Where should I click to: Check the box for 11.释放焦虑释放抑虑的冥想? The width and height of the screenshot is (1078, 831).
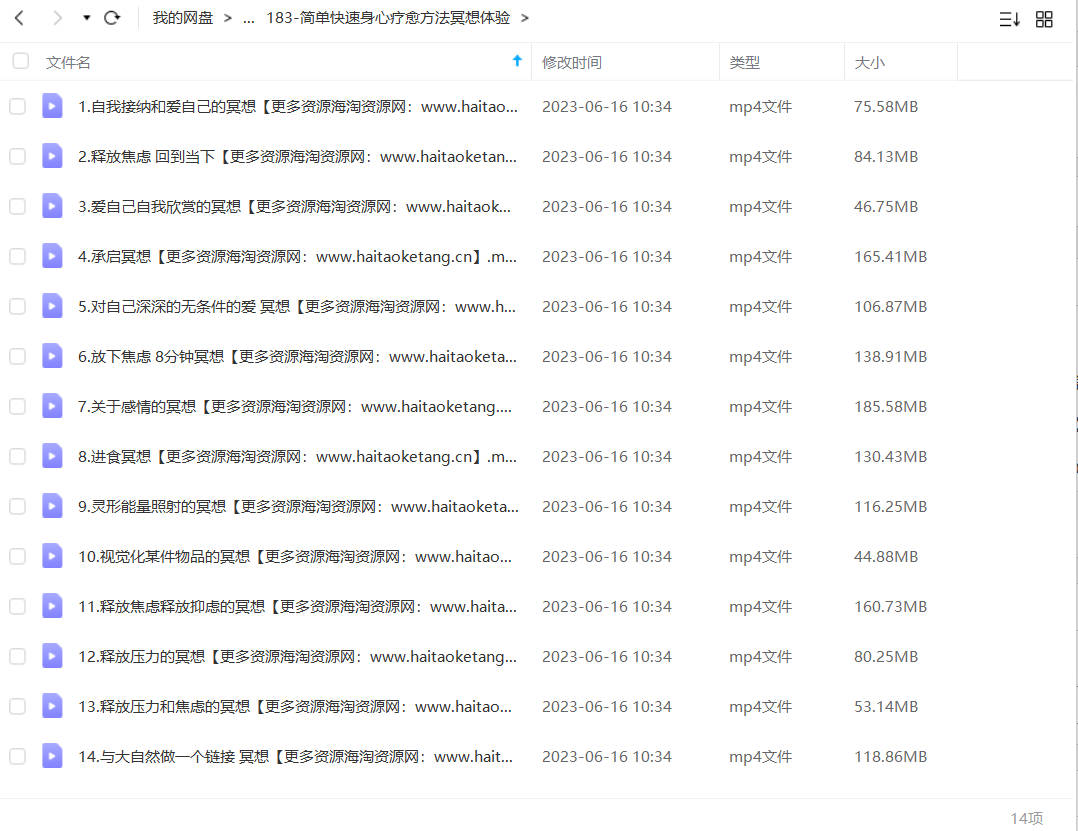coord(17,607)
